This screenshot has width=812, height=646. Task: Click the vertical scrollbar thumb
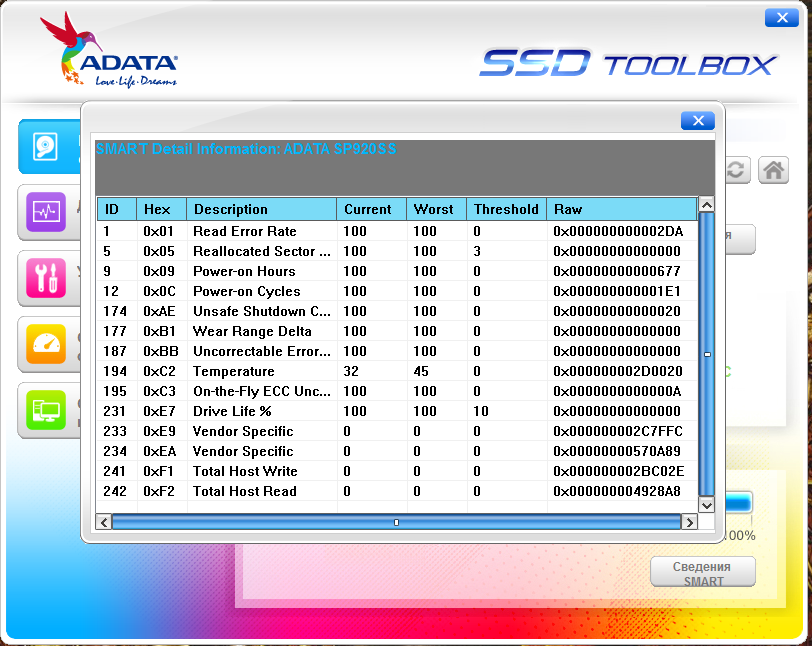tap(706, 354)
